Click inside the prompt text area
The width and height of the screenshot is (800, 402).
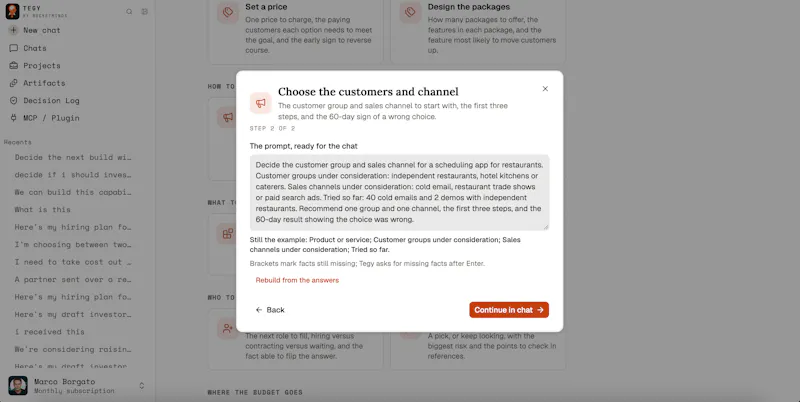(399, 192)
